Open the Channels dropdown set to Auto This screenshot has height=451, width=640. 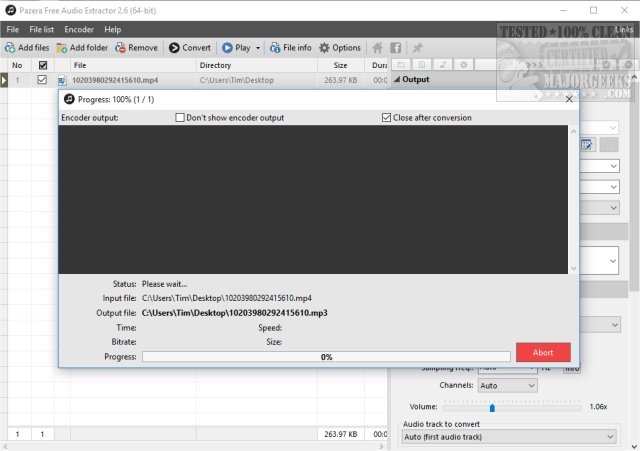tap(508, 385)
